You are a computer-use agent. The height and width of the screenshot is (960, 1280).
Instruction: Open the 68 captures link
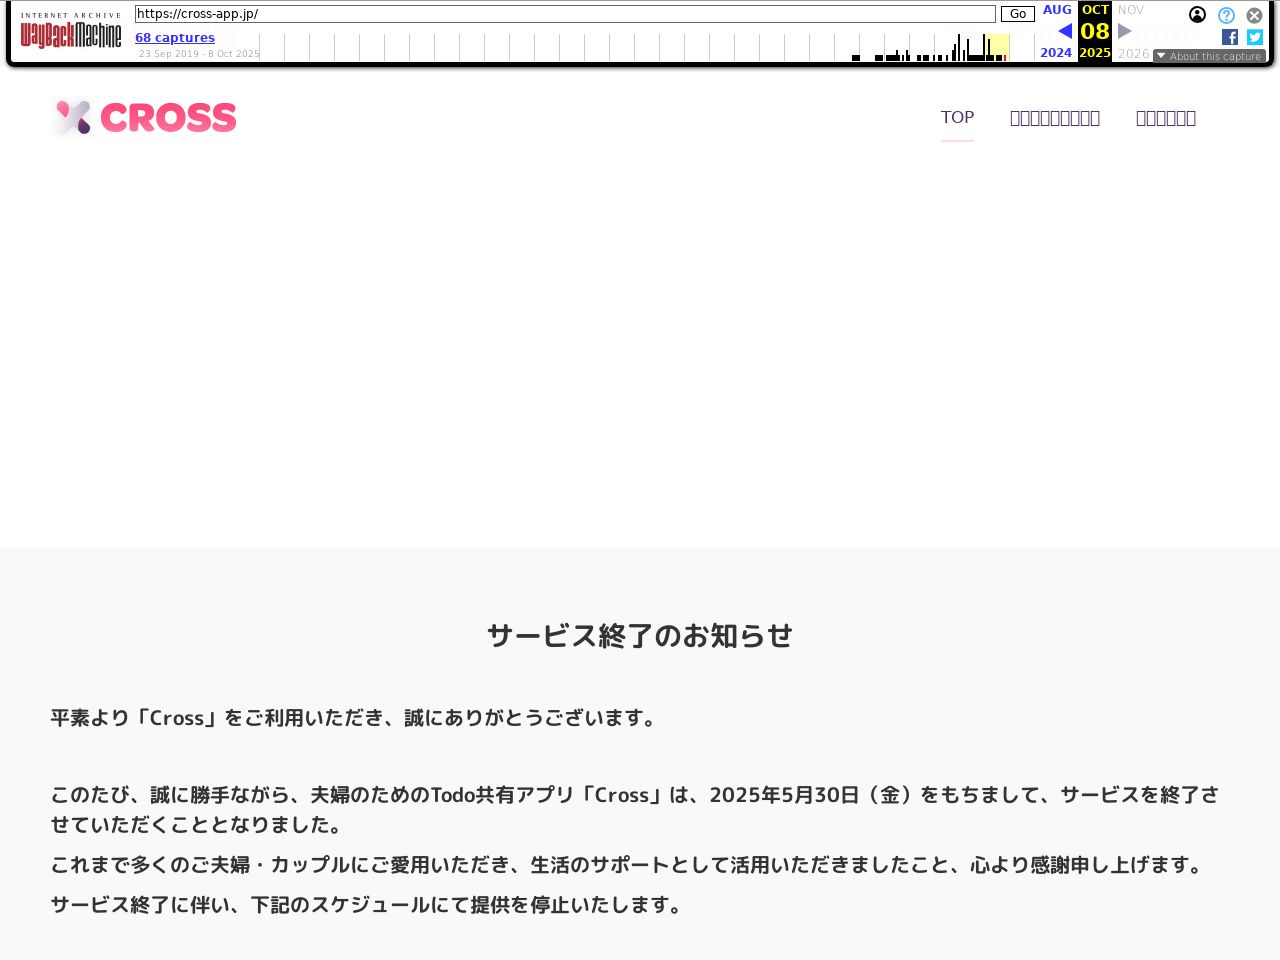(x=175, y=38)
